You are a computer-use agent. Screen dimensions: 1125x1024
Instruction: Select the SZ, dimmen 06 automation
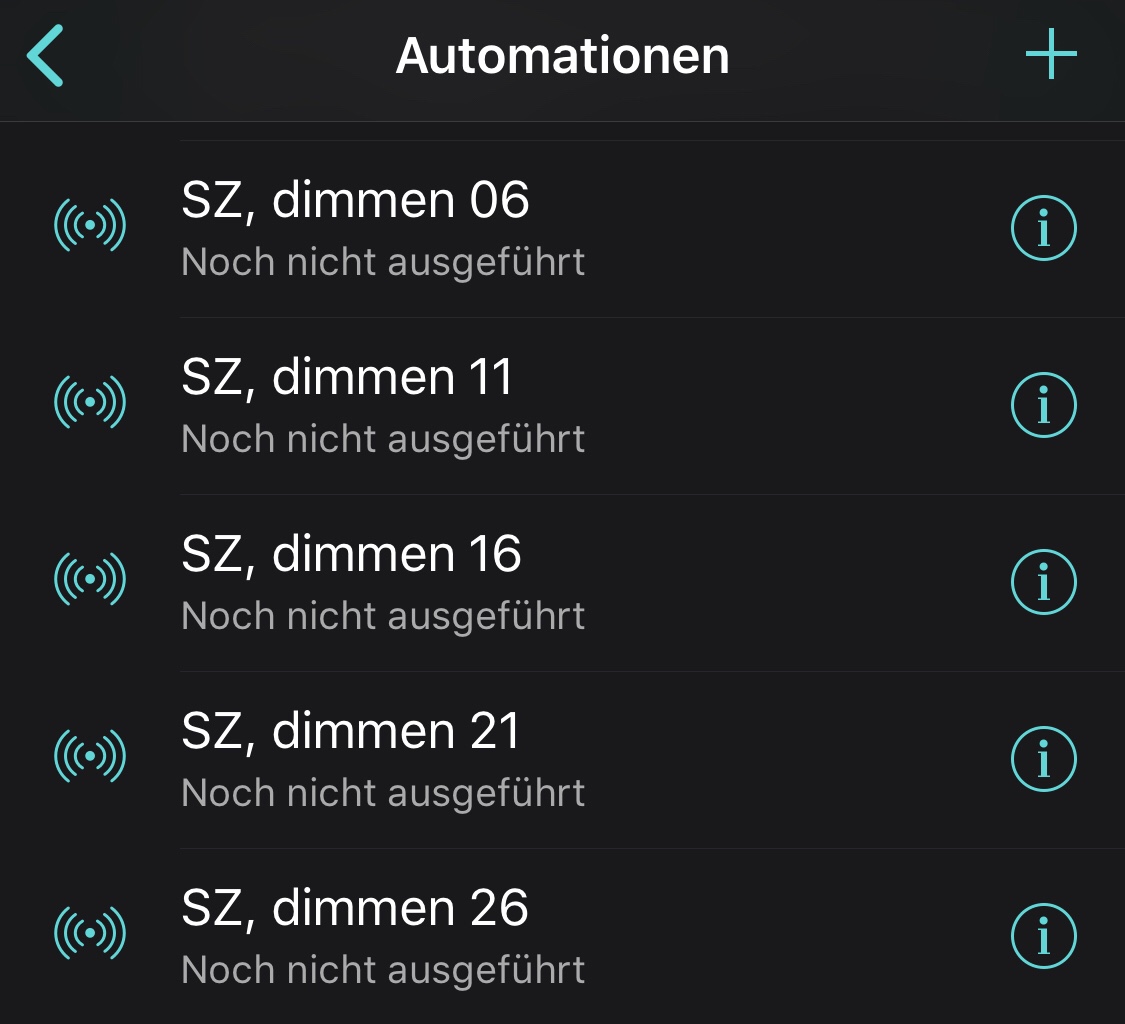pyautogui.click(x=355, y=200)
